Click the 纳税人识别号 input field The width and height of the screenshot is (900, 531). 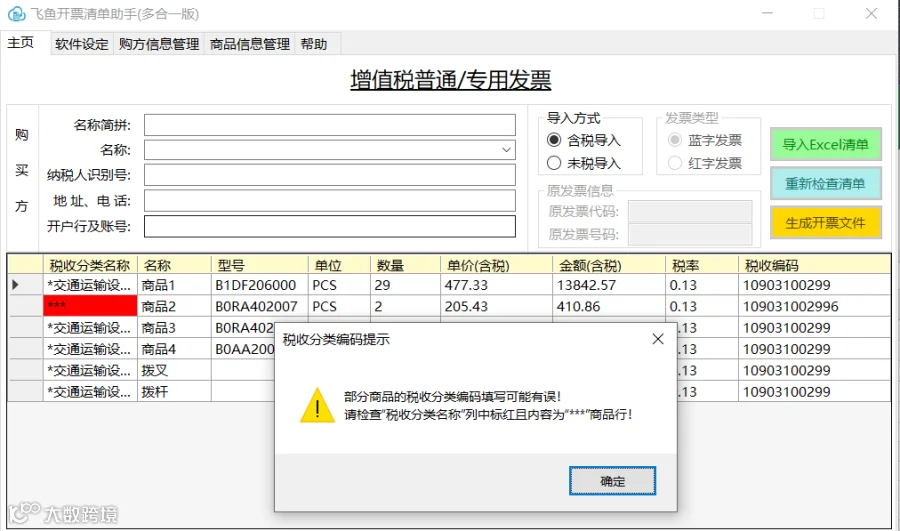pyautogui.click(x=329, y=175)
